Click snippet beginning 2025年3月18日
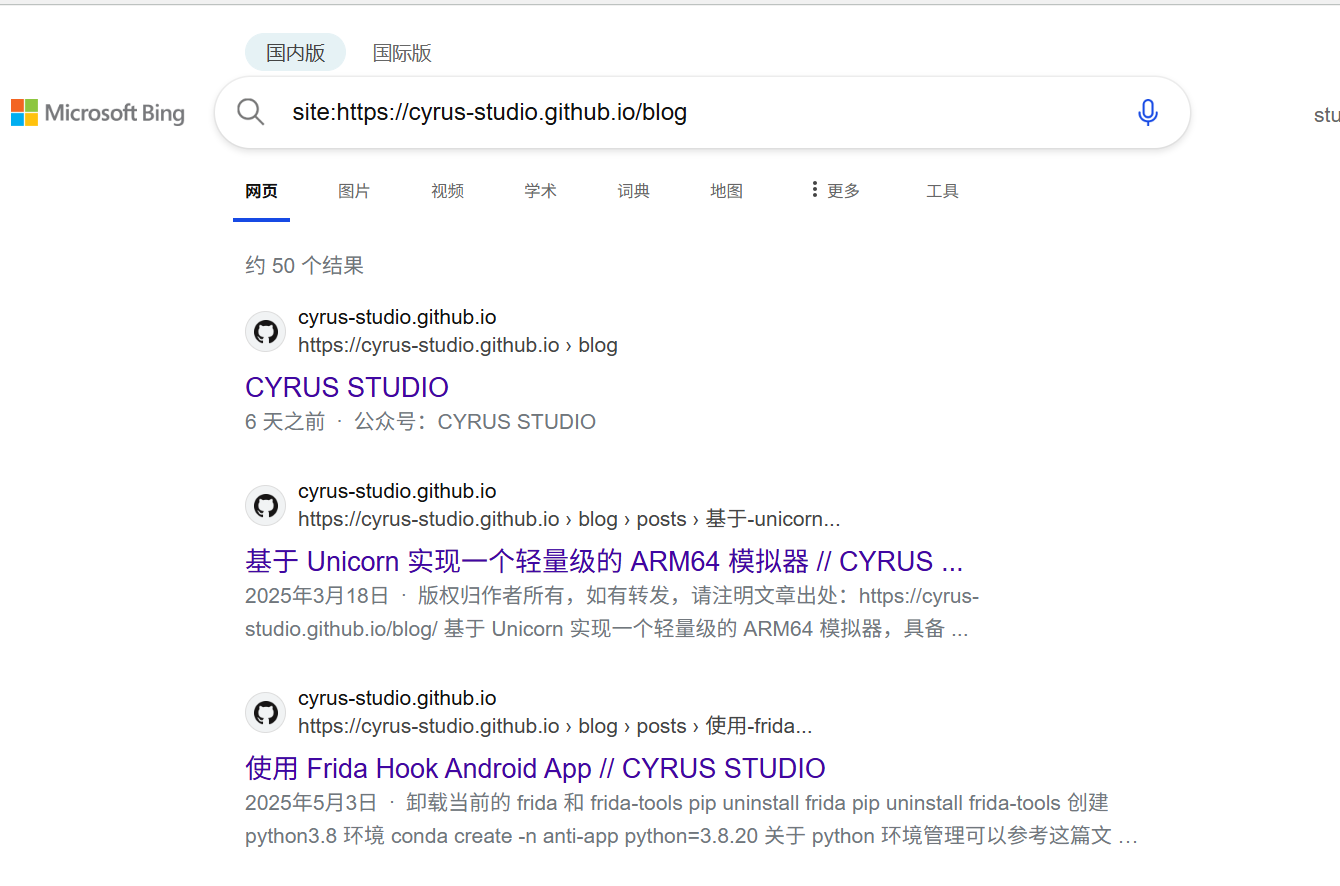Image resolution: width=1340 pixels, height=886 pixels. (x=612, y=613)
